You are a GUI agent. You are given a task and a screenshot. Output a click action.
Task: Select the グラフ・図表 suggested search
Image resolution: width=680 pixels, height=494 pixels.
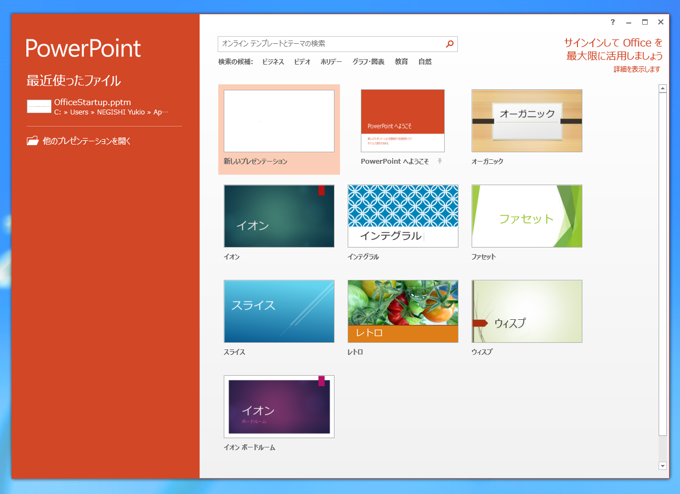(x=368, y=62)
